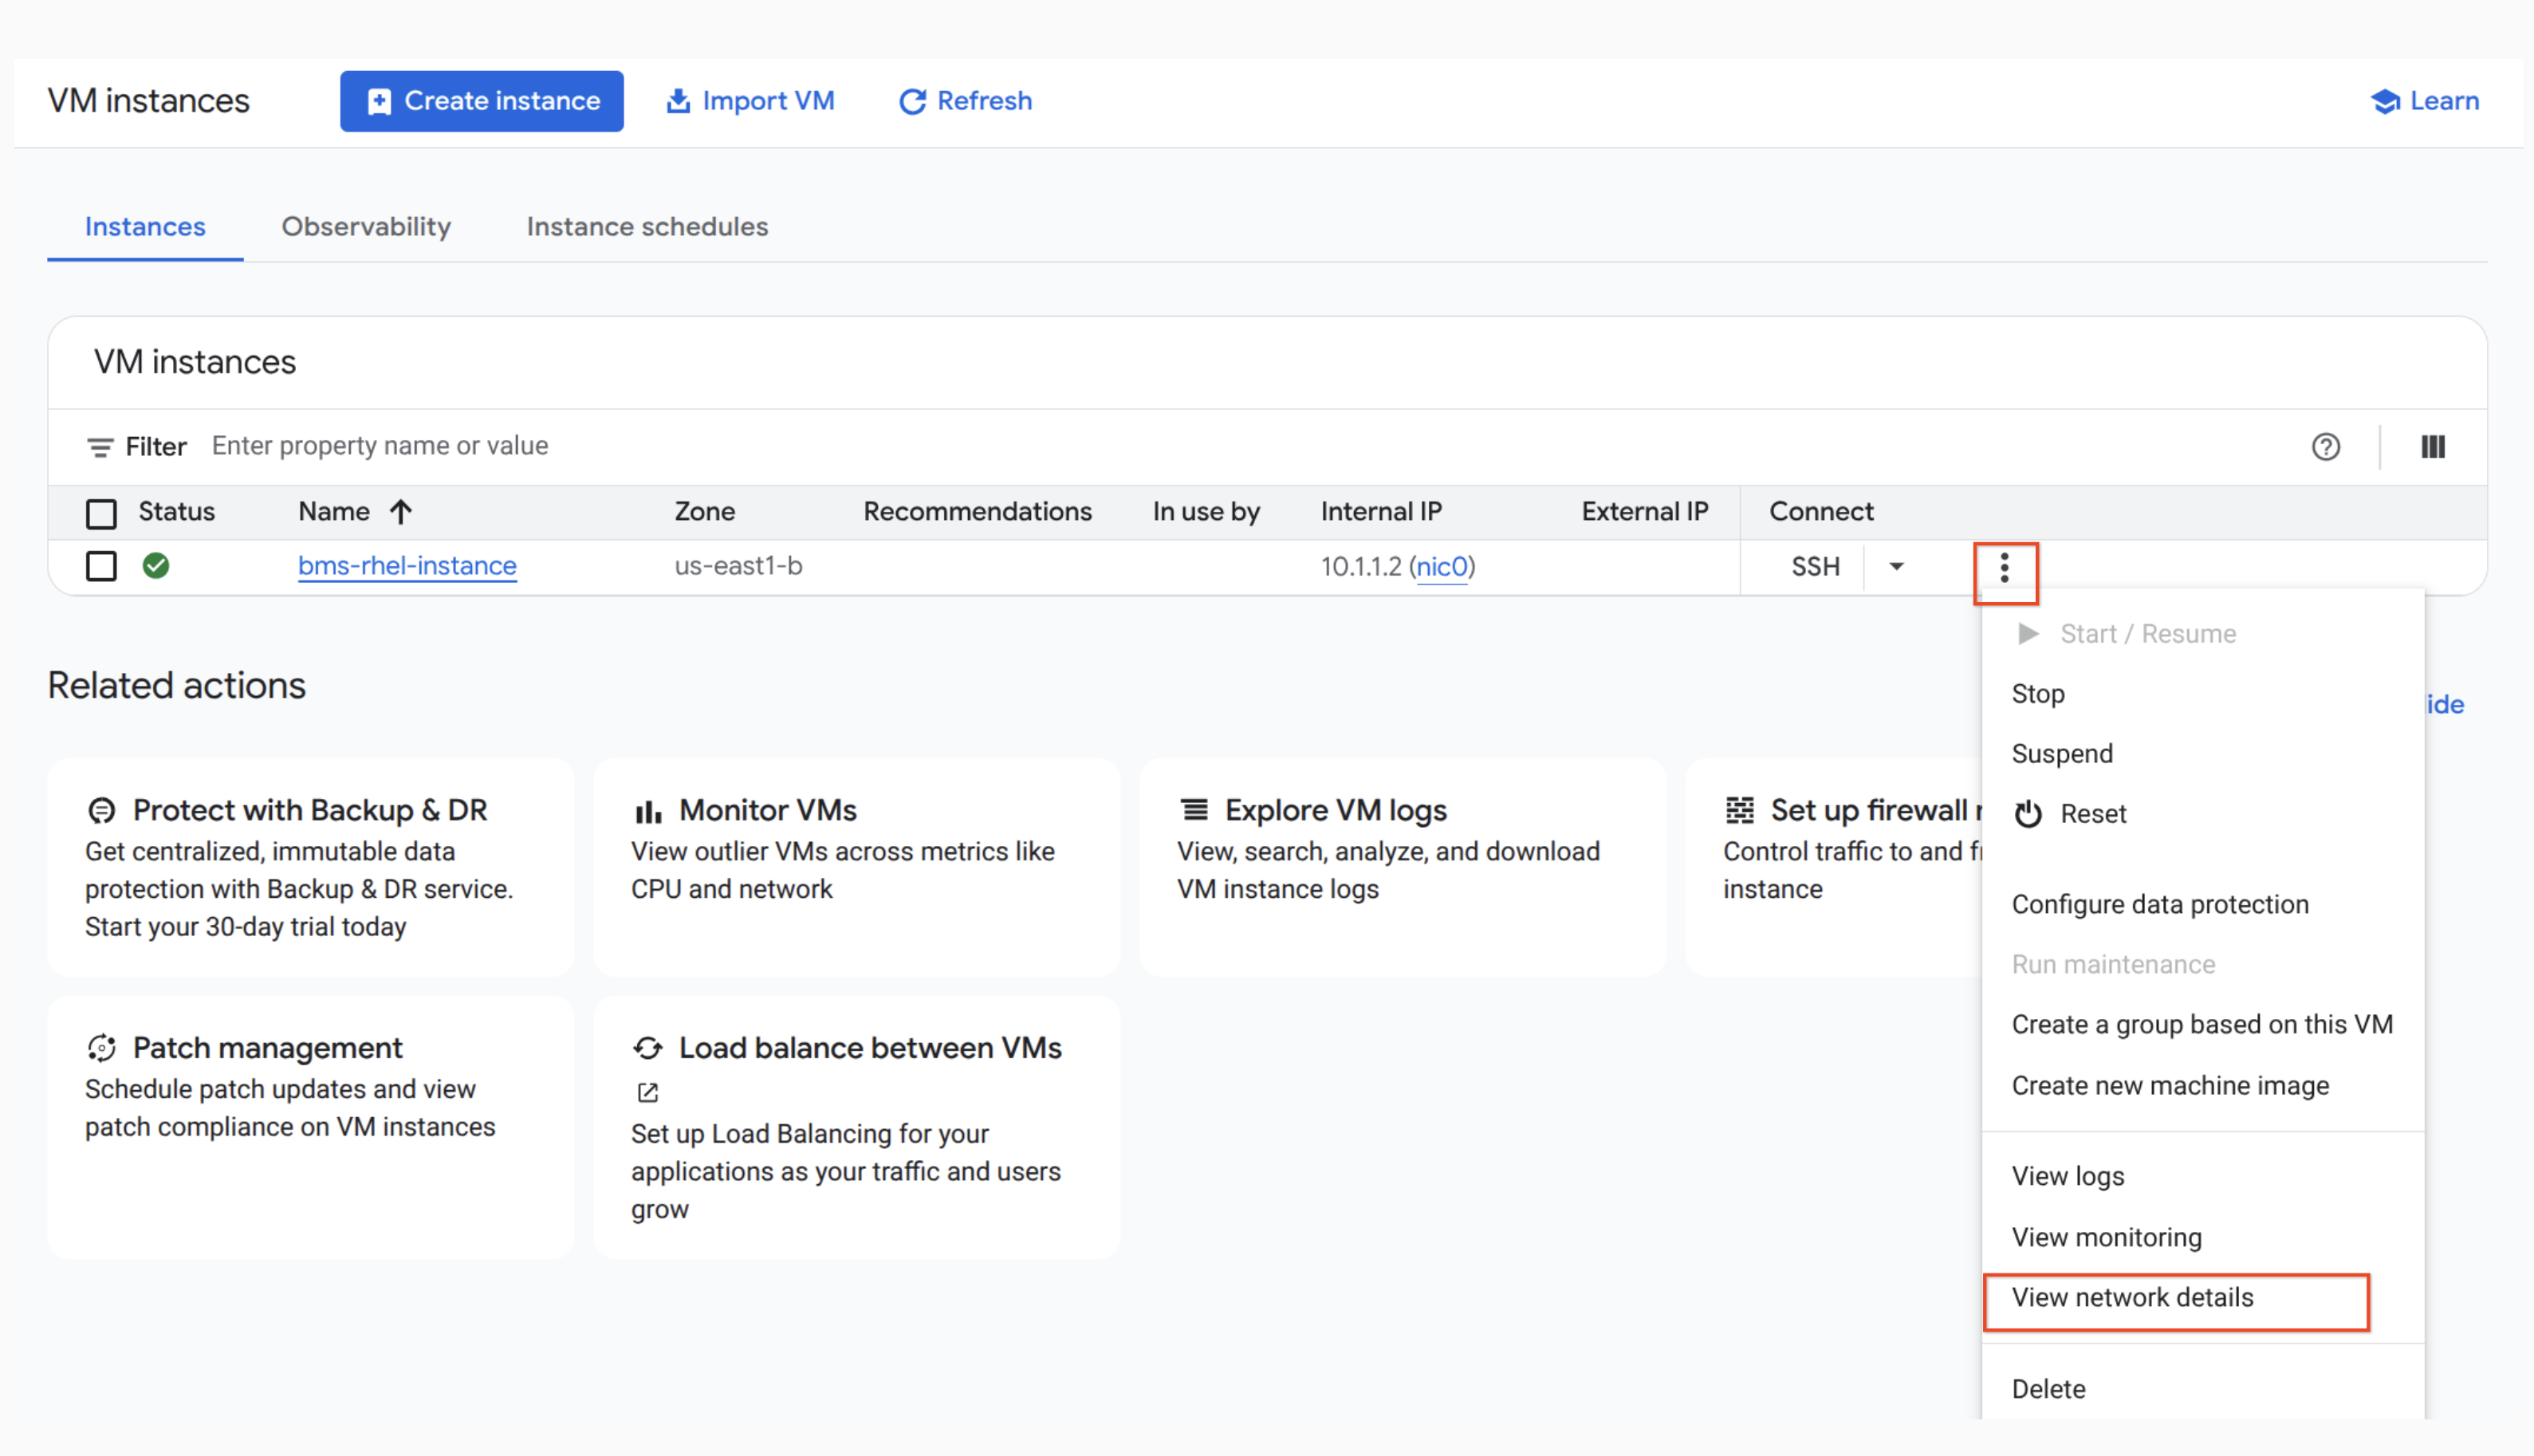Click the nic0 link in the Internal IP column
Screen dimensions: 2534x1456
pos(1443,566)
